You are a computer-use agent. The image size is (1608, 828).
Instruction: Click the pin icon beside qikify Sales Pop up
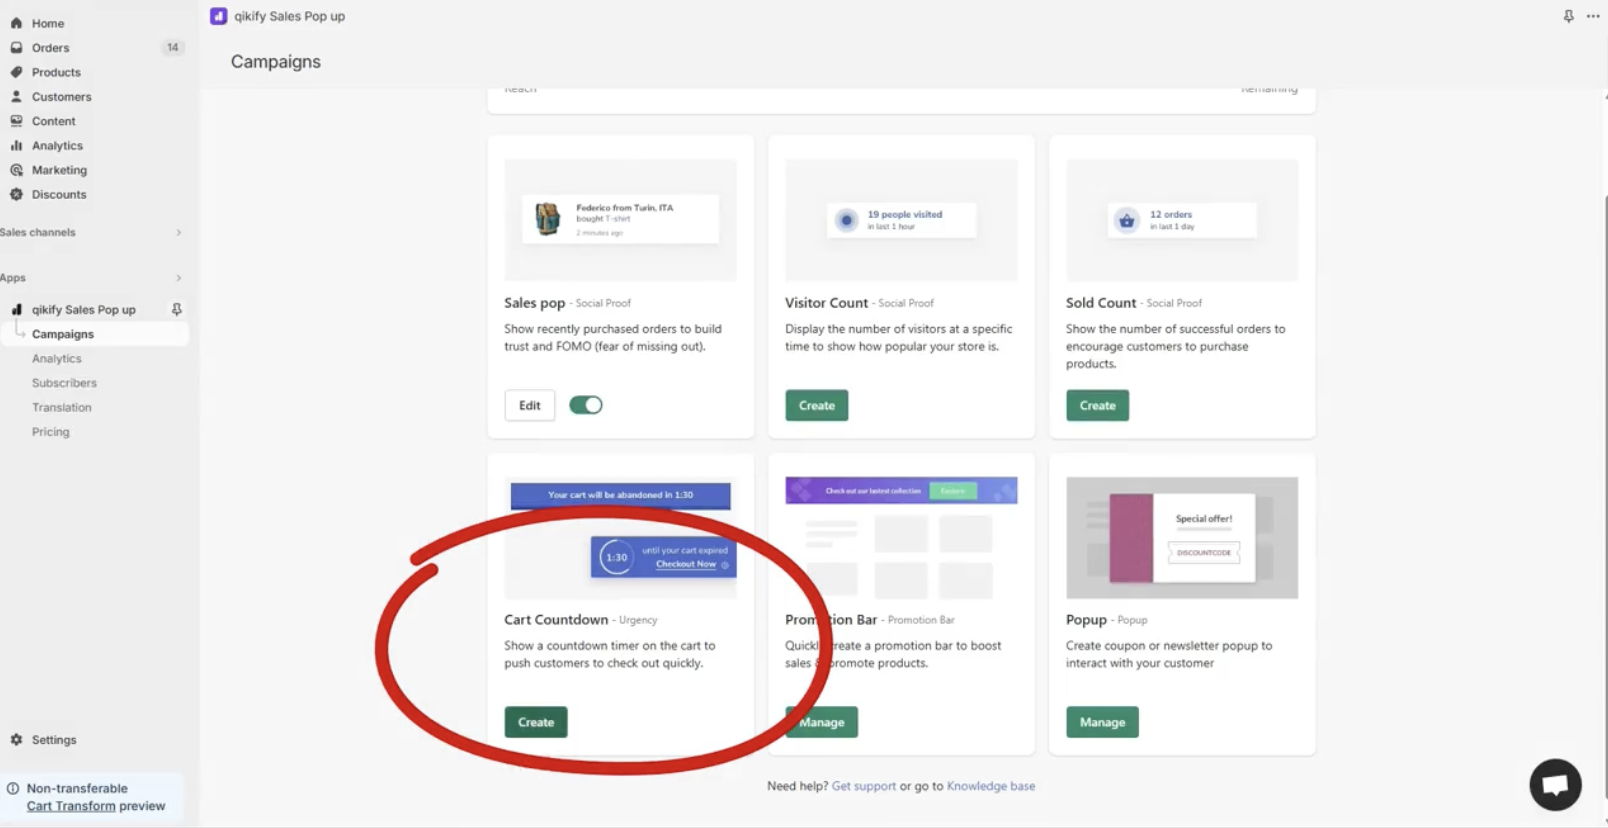pyautogui.click(x=177, y=309)
